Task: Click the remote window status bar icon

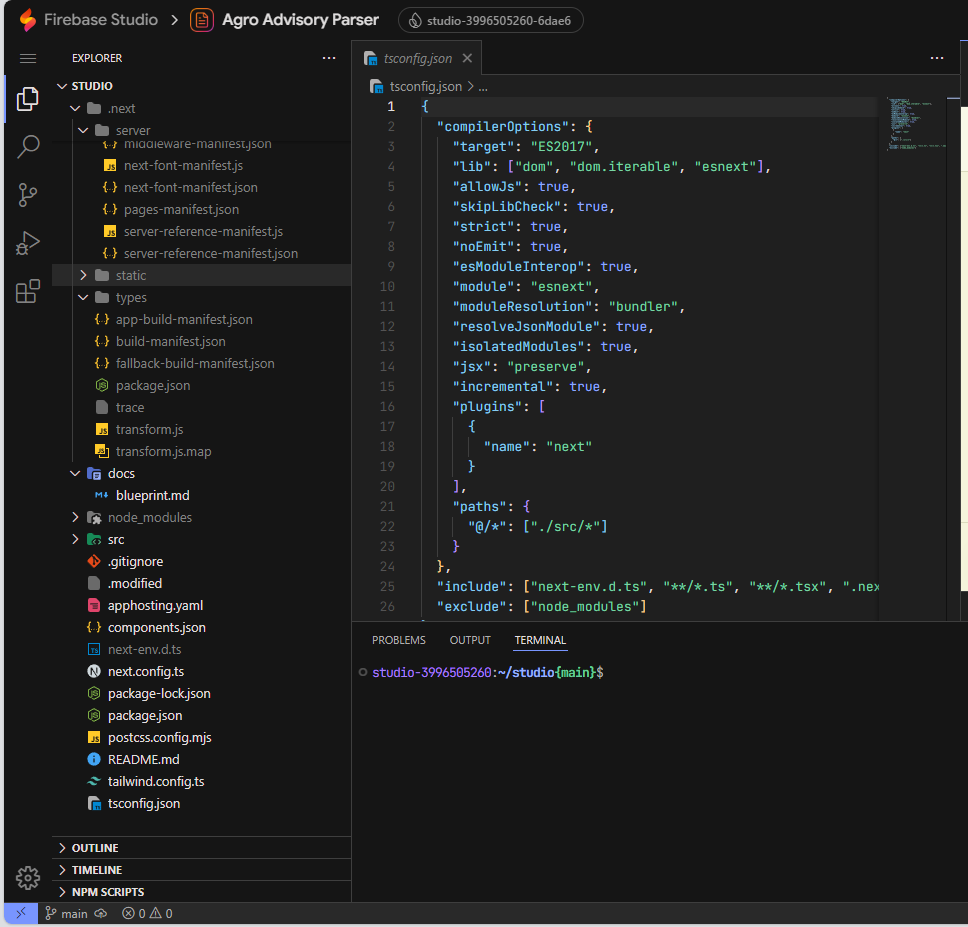Action: coord(21,913)
